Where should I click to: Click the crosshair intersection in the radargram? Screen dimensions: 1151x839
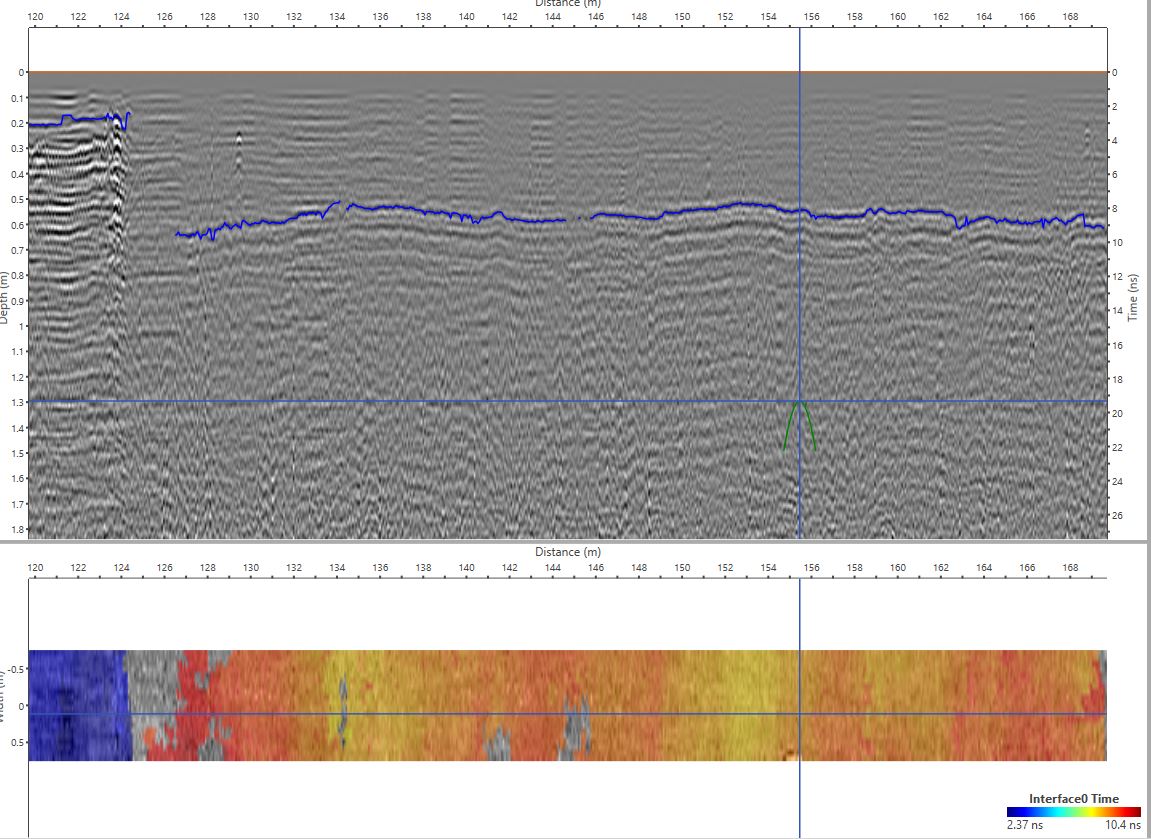pyautogui.click(x=800, y=402)
